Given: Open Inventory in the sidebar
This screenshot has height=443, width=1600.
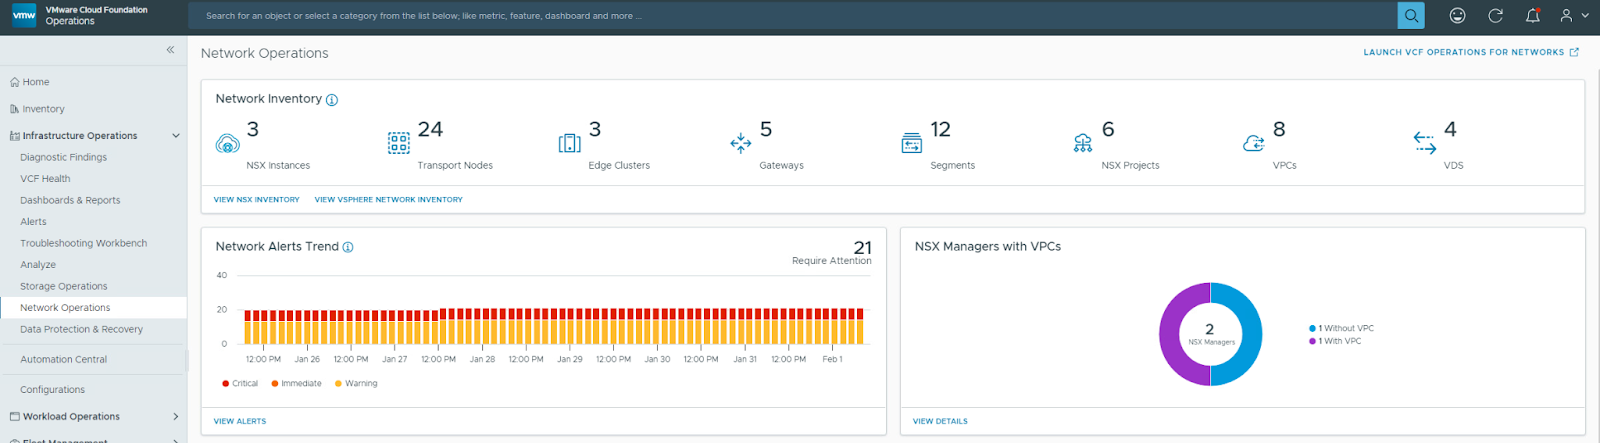Looking at the screenshot, I should pos(43,109).
